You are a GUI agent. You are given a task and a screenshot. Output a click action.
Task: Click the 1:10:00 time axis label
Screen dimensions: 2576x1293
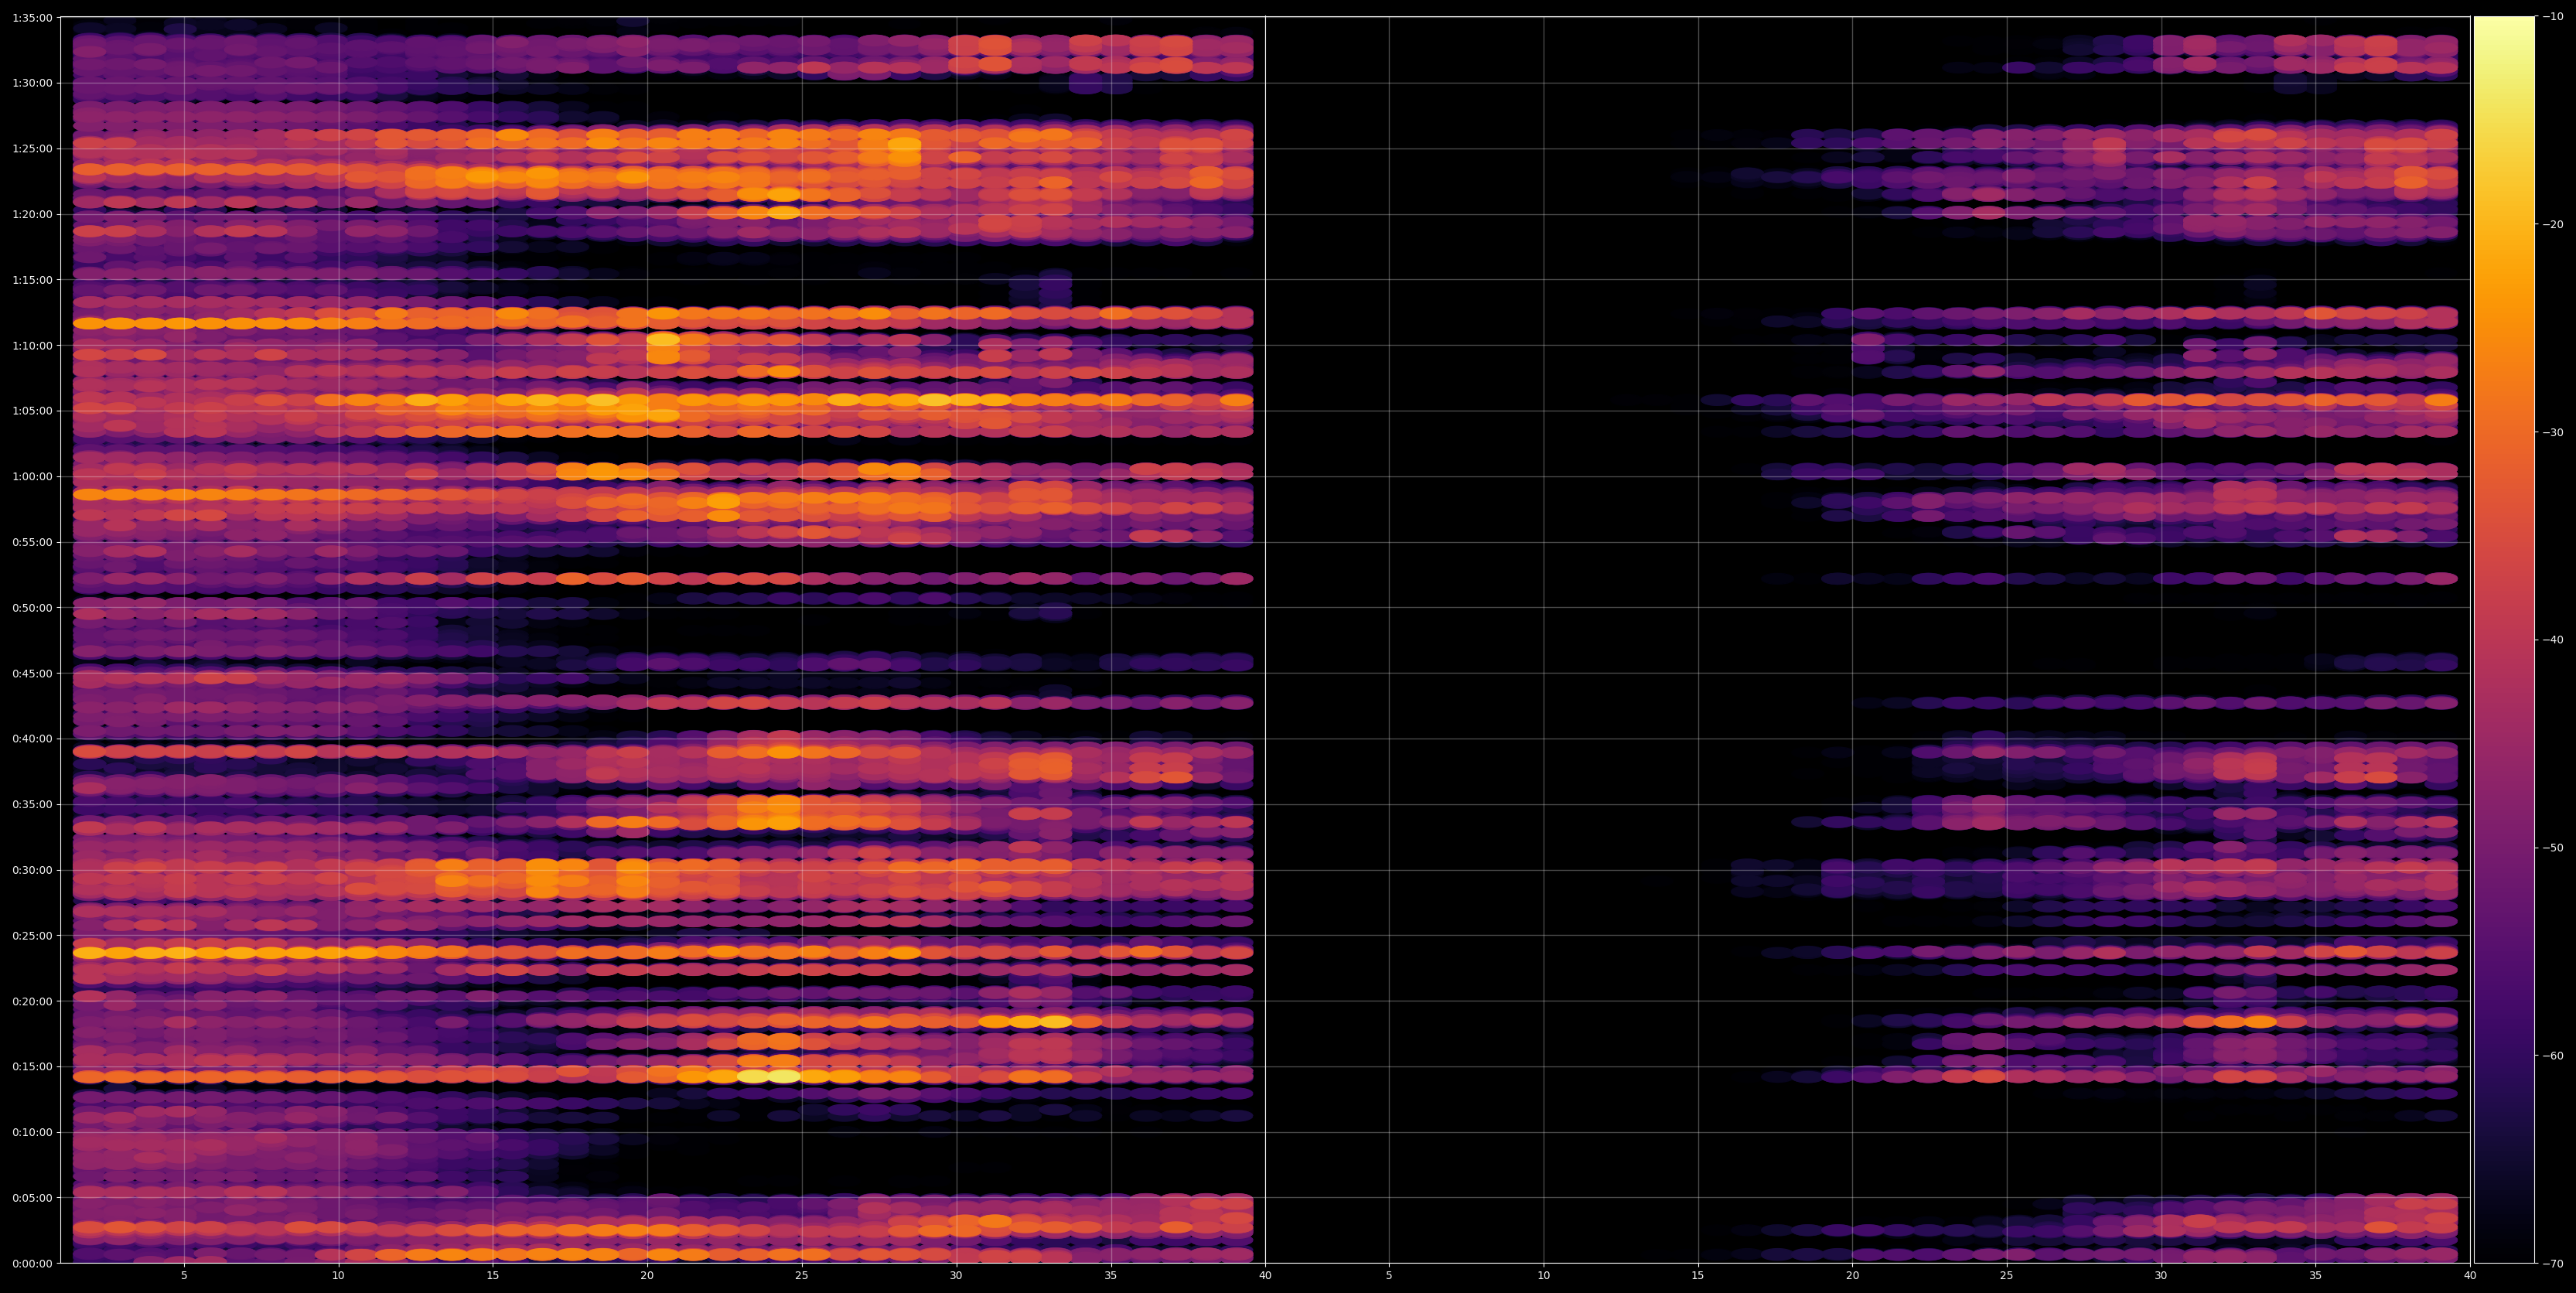click(x=33, y=345)
